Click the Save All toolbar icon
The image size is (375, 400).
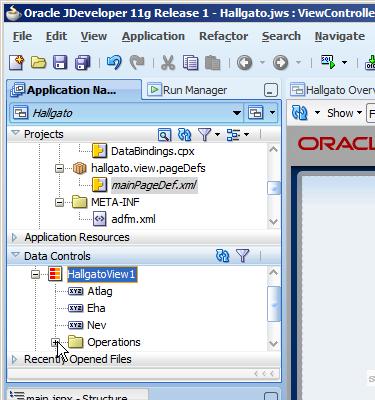click(83, 62)
